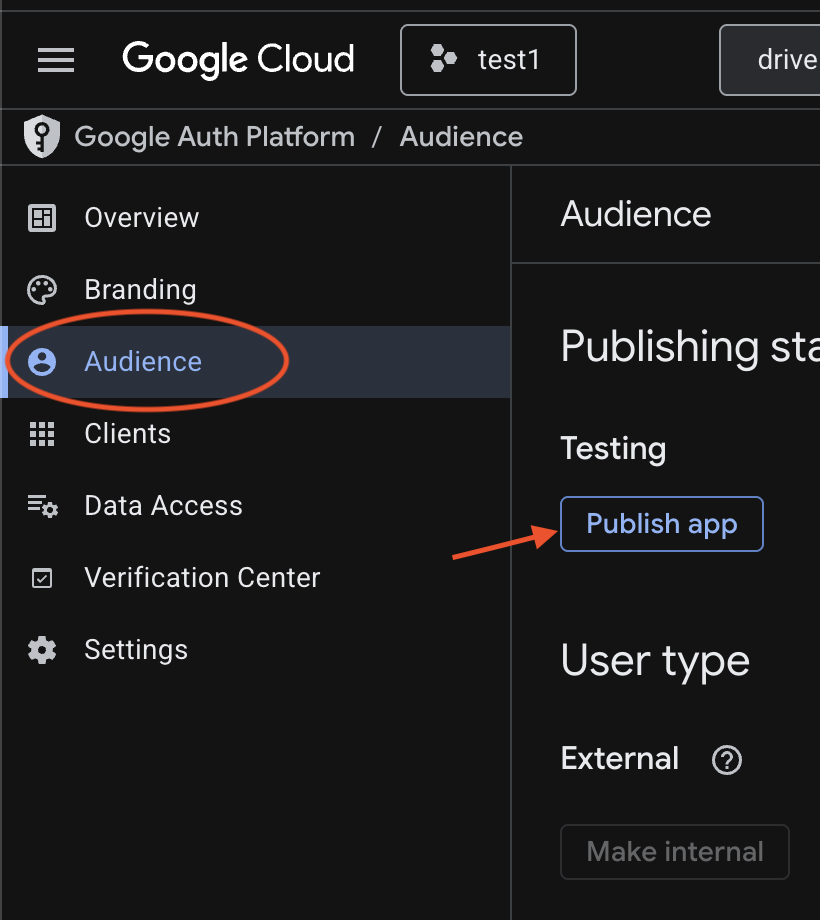Click the Publish app button
This screenshot has height=920, width=820.
[x=661, y=523]
